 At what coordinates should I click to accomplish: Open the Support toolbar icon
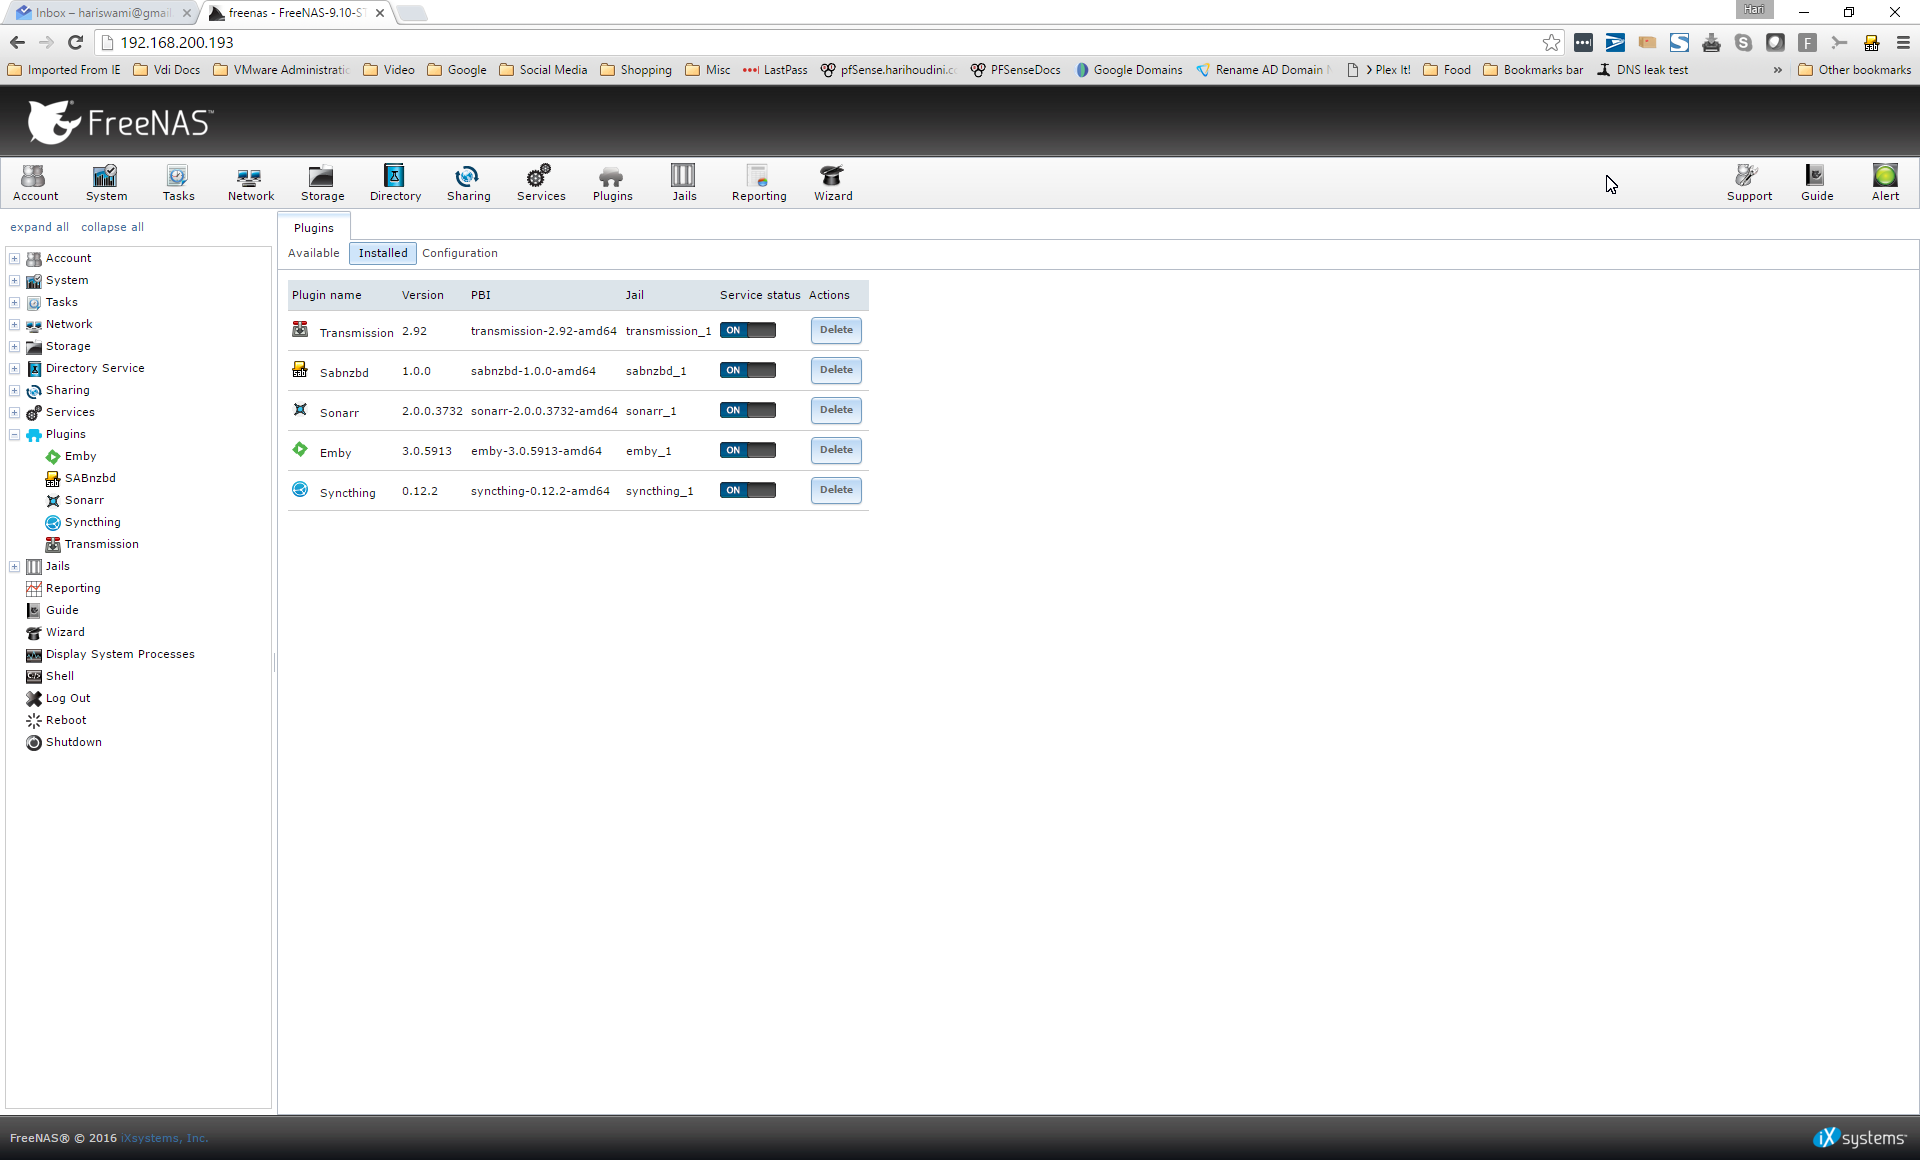click(x=1749, y=183)
